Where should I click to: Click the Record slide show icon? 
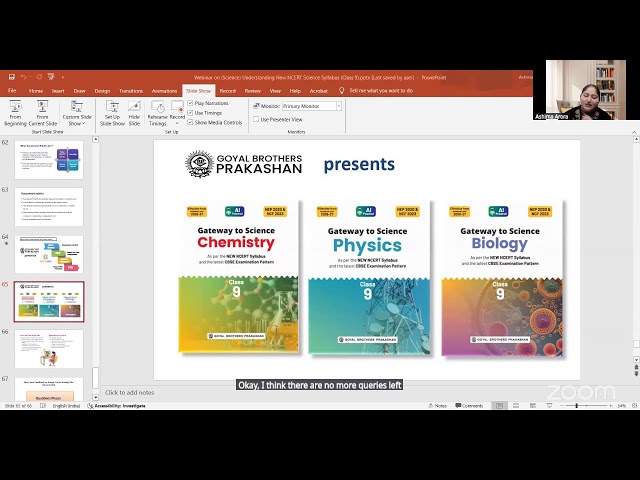pos(177,108)
